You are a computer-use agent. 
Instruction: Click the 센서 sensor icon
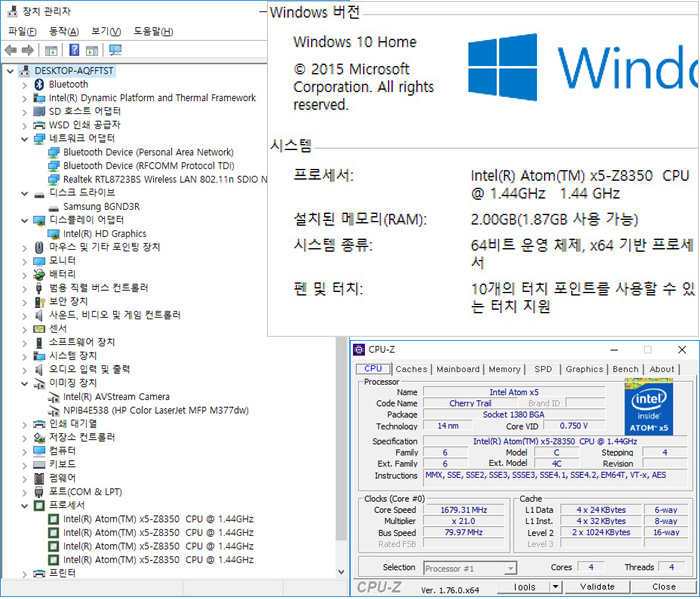pyautogui.click(x=39, y=329)
